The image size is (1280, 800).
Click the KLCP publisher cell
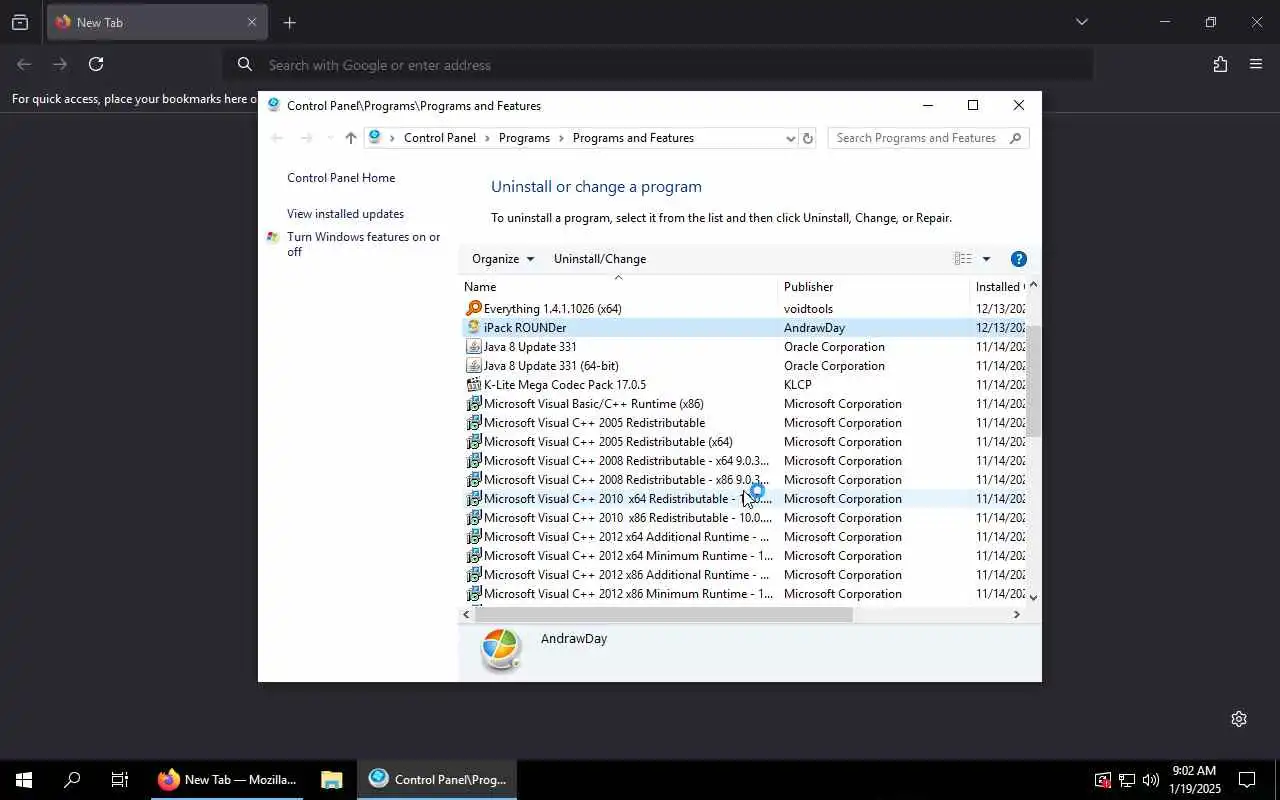click(798, 385)
